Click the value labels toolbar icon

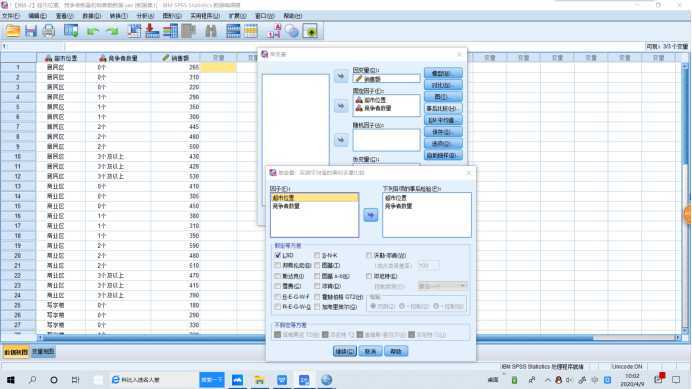coord(274,31)
